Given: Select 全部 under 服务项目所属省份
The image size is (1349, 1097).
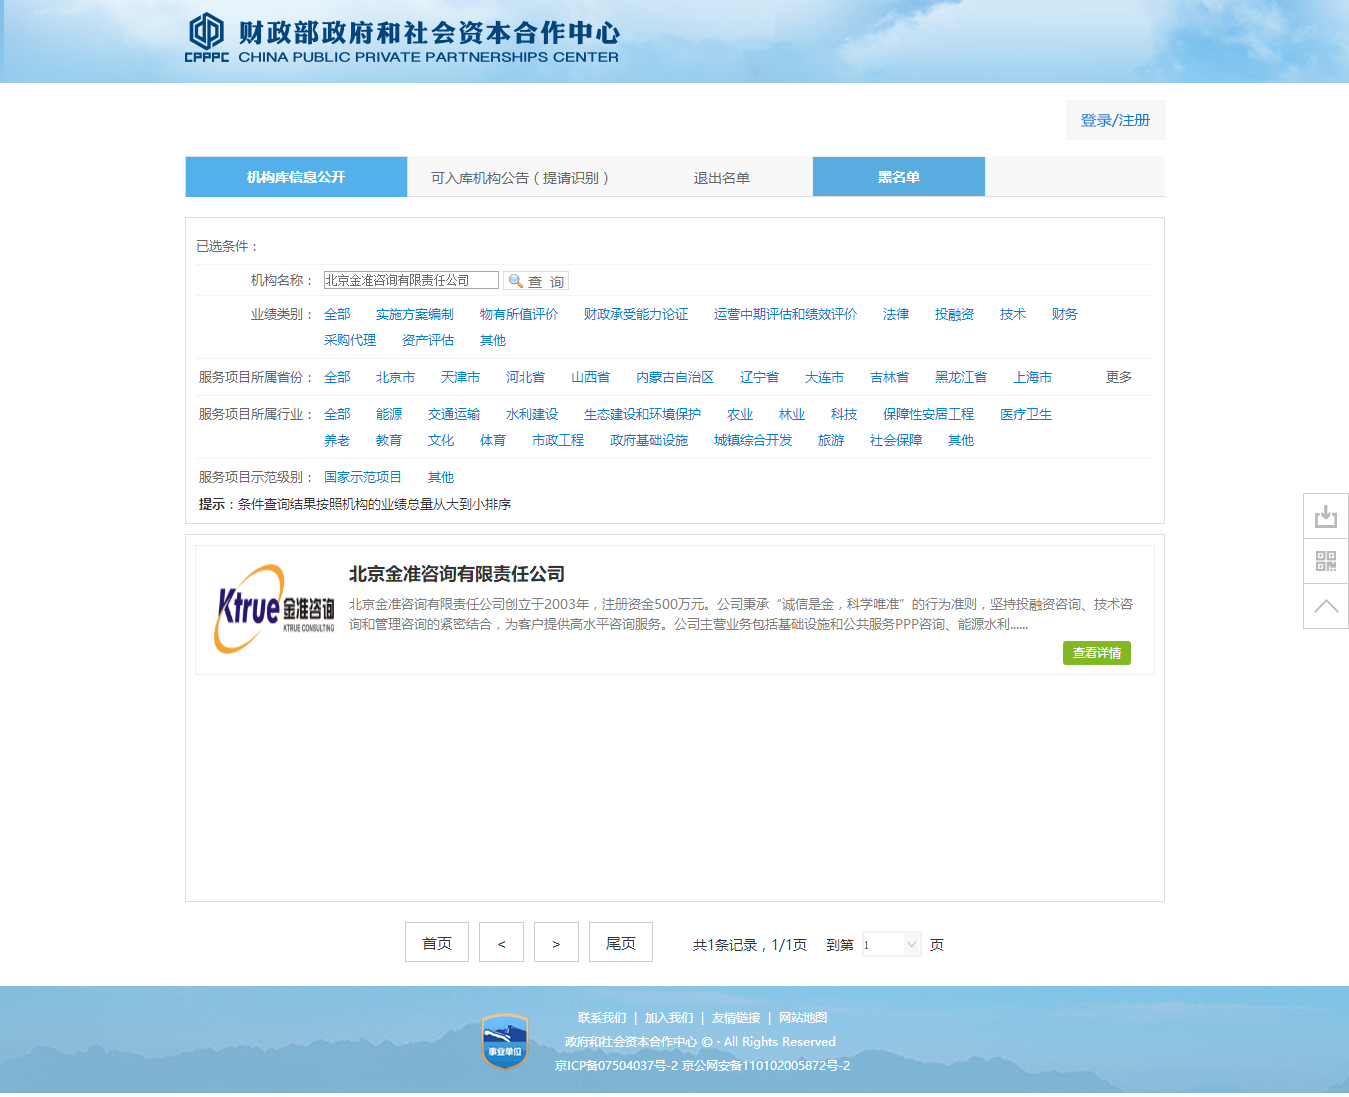Looking at the screenshot, I should (337, 377).
